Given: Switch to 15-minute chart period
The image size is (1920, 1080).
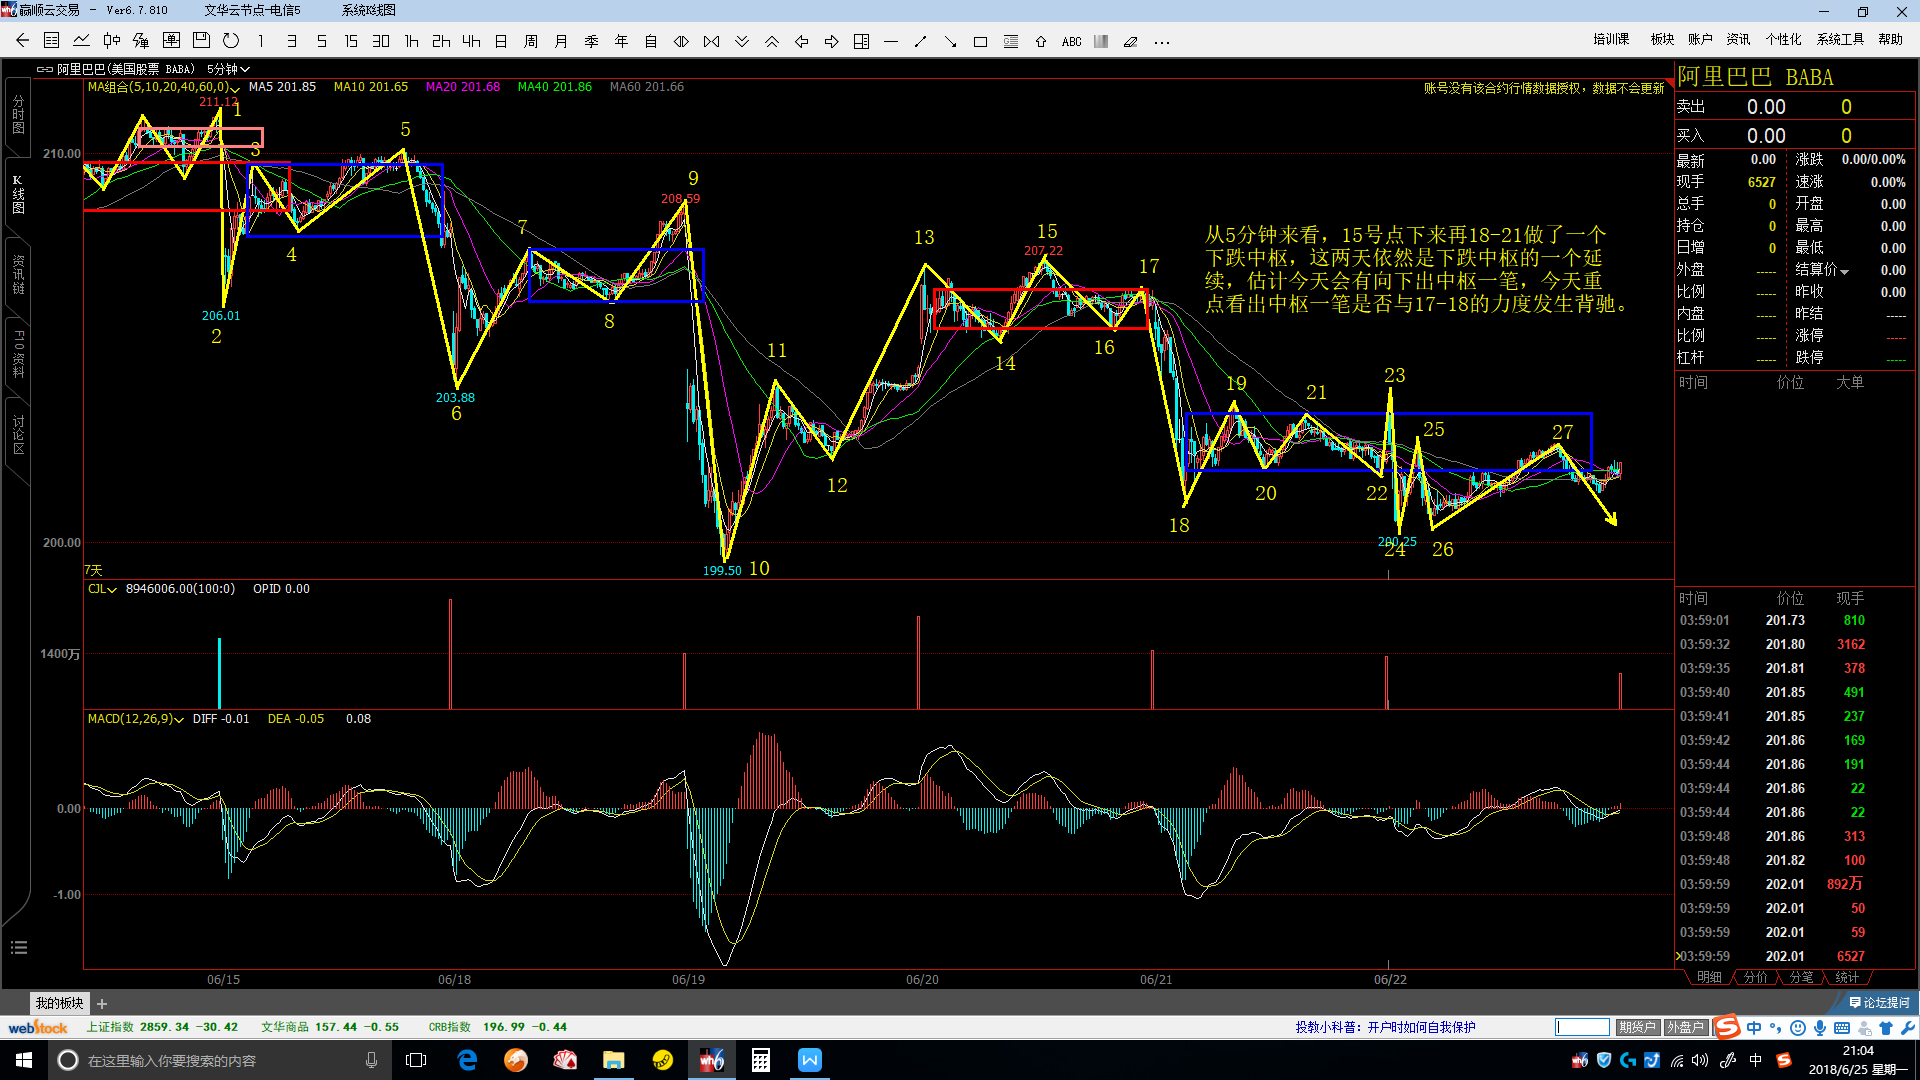Looking at the screenshot, I should tap(350, 41).
